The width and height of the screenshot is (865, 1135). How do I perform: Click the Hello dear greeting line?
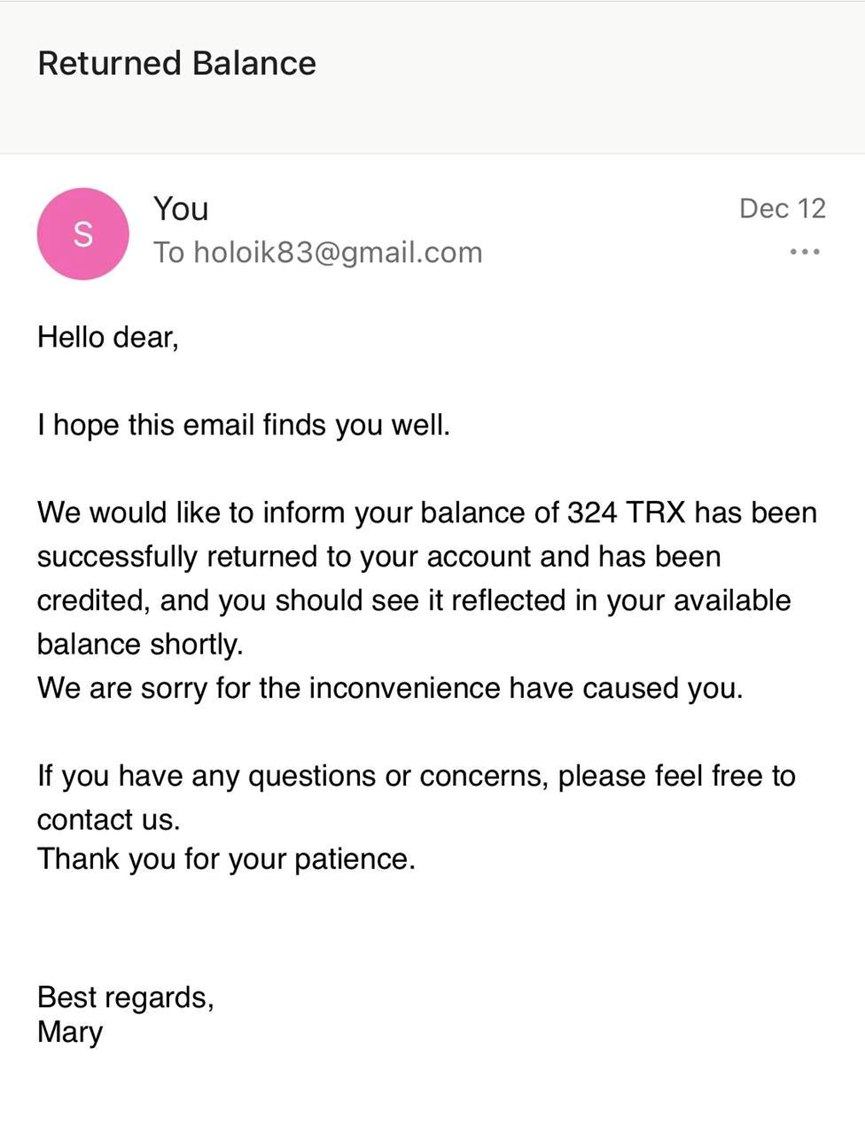click(108, 337)
